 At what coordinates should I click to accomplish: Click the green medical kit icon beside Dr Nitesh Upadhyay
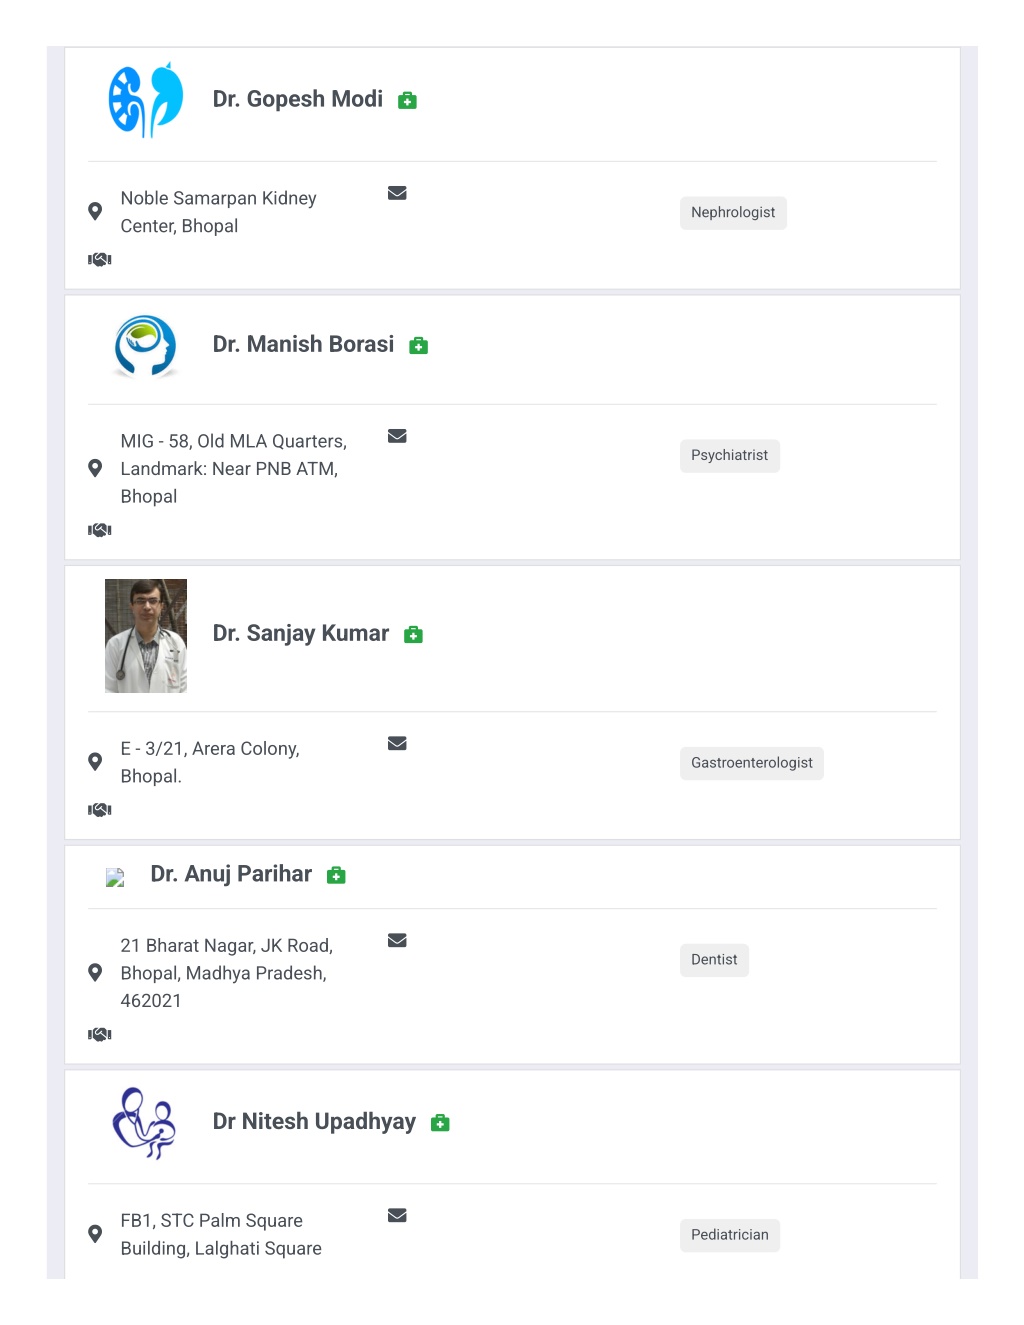[x=440, y=1123]
